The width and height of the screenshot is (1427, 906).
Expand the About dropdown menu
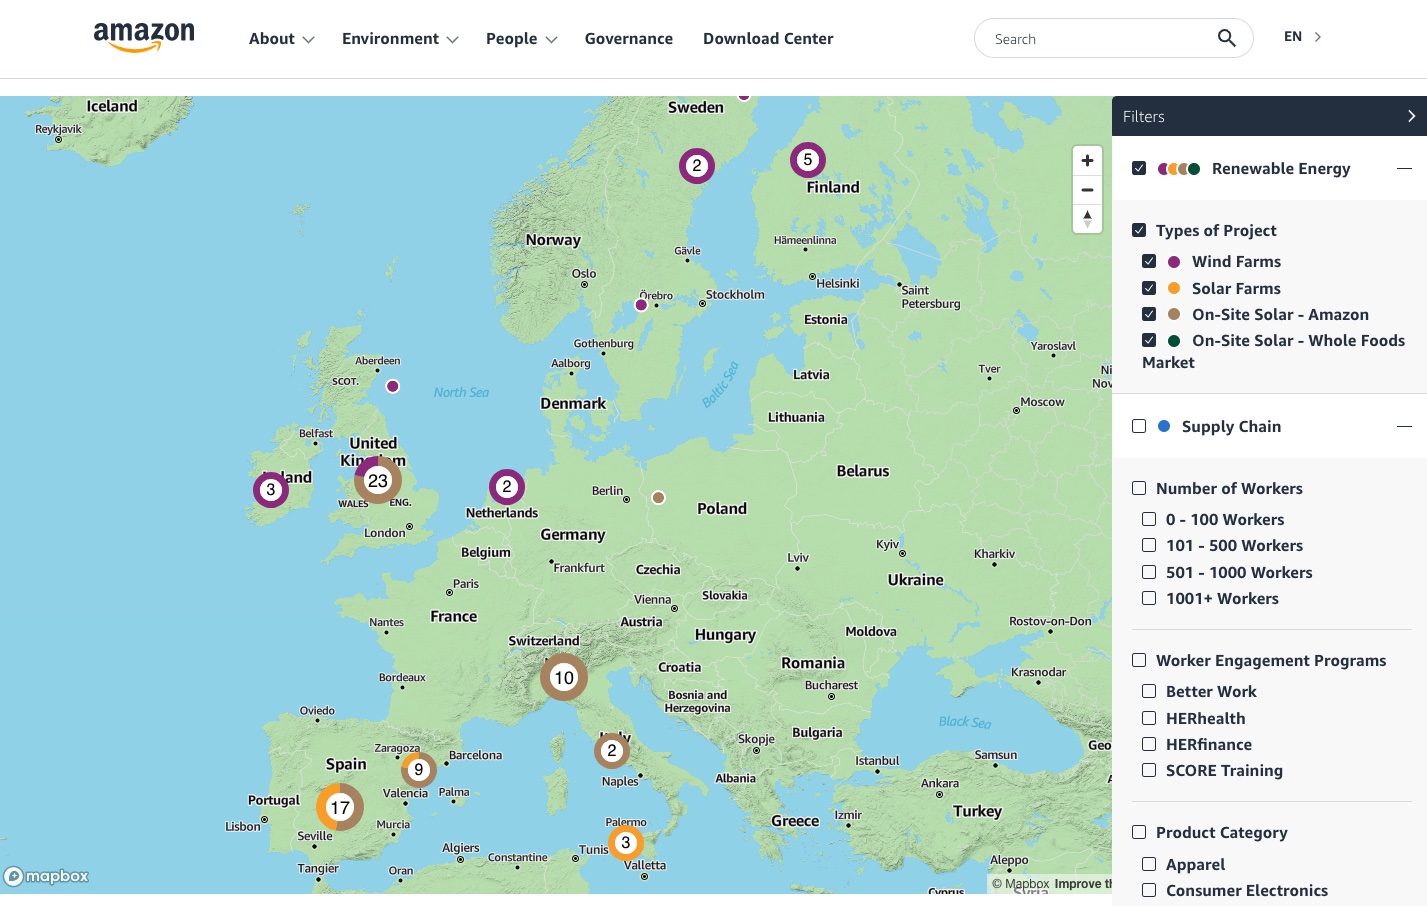pyautogui.click(x=281, y=39)
